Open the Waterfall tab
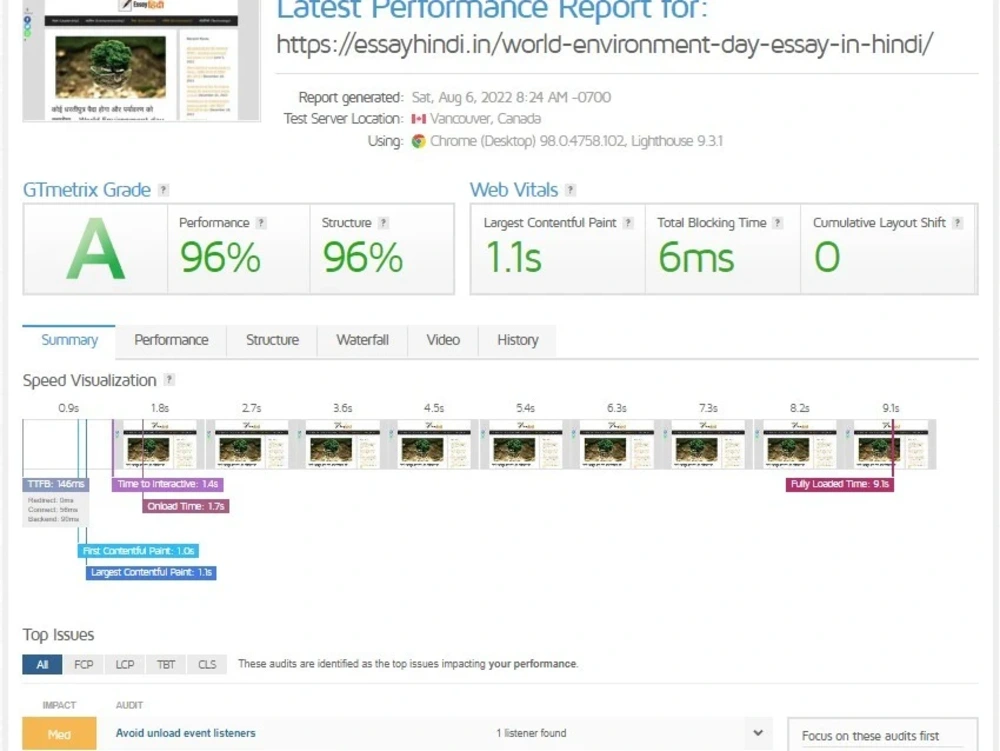The width and height of the screenshot is (1000, 751). 362,341
